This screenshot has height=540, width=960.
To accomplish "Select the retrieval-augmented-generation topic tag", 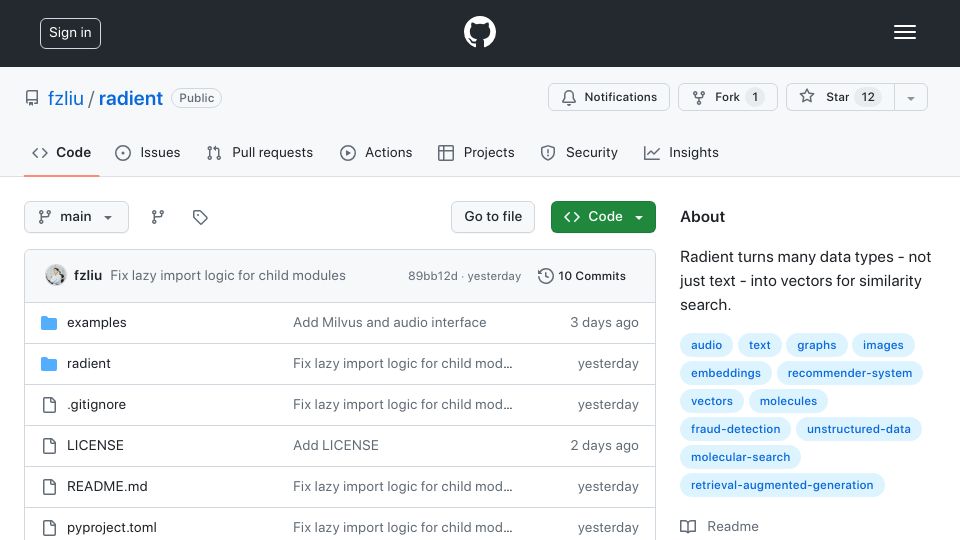I will tap(782, 486).
